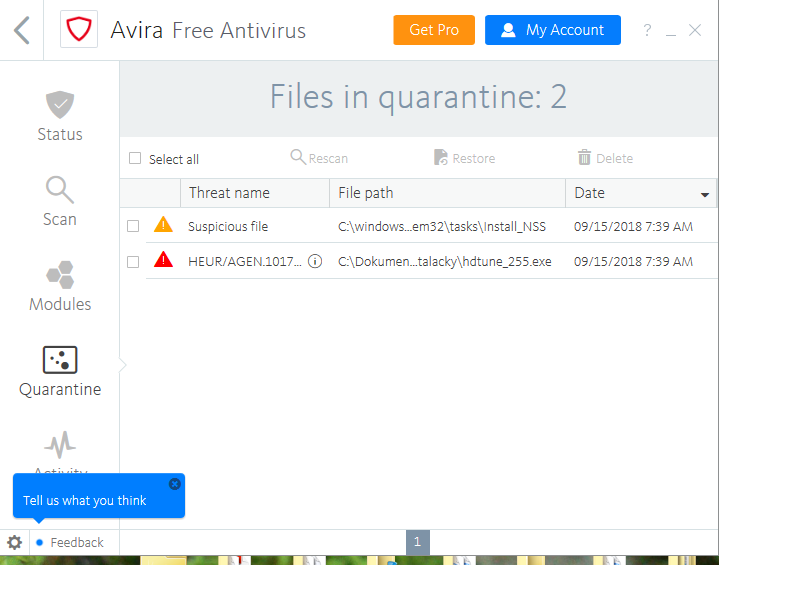Screen dimensions: 800x600
Task: Open info icon next to HEUR/AGEN.1017
Action: (x=315, y=261)
